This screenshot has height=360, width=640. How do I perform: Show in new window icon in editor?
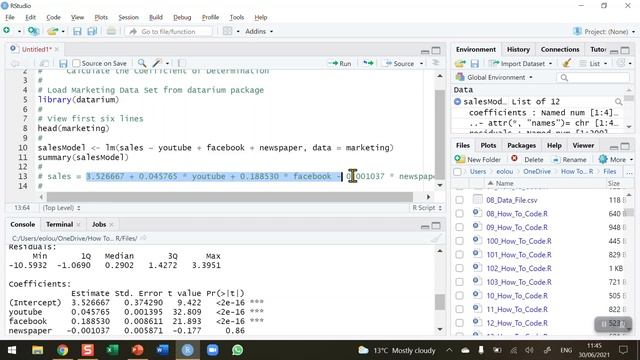click(44, 64)
